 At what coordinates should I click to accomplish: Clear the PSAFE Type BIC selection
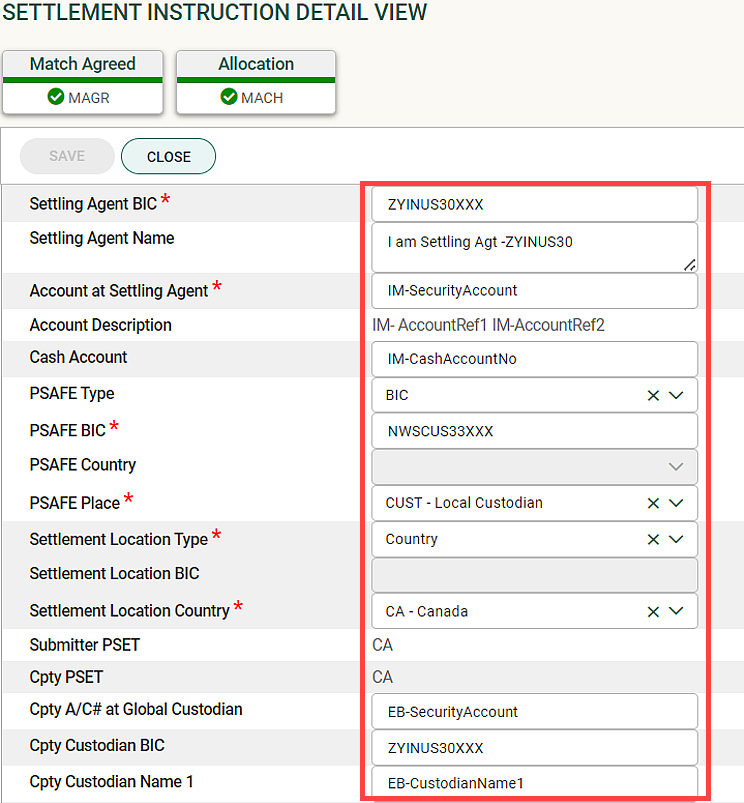(x=653, y=396)
